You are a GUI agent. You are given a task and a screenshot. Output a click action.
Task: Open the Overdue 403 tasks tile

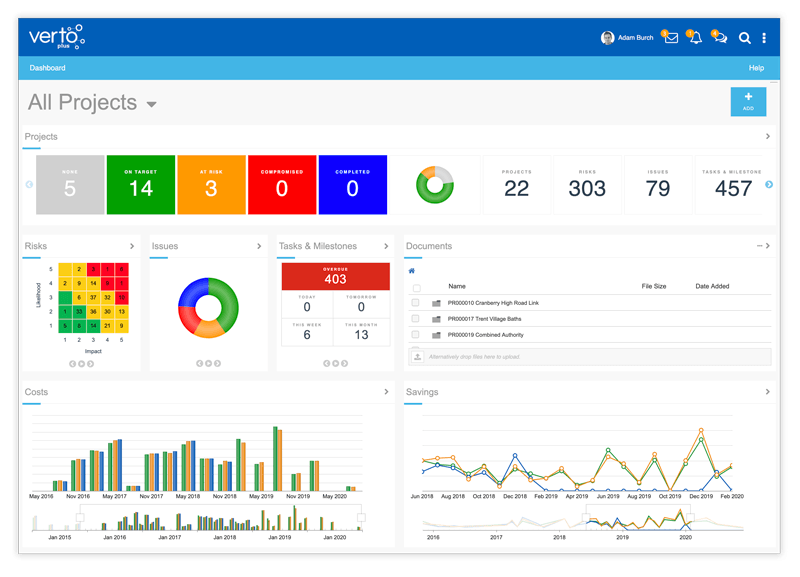coord(336,276)
